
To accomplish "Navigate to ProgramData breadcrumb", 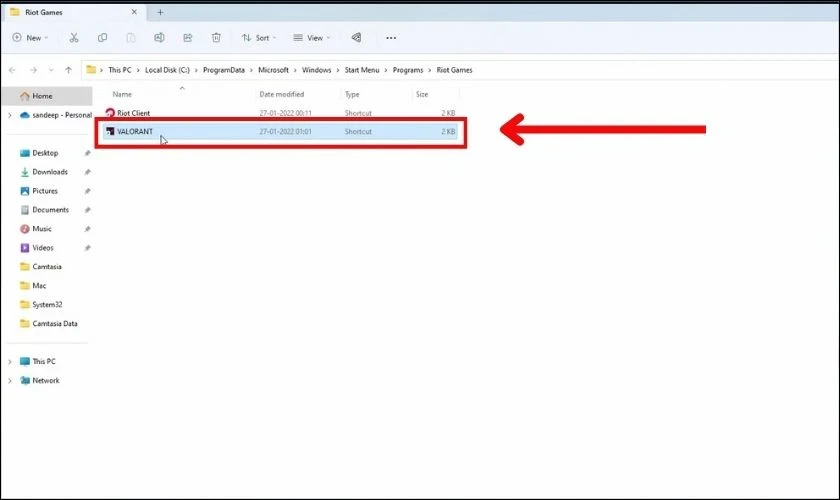I will 223,70.
